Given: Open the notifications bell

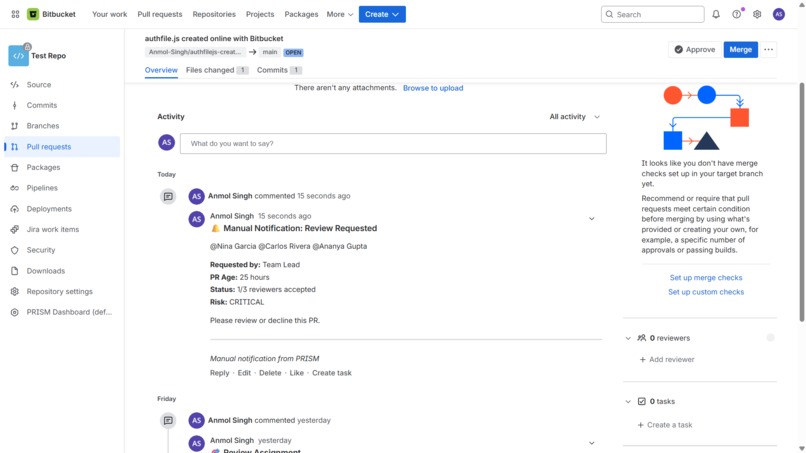Looking at the screenshot, I should click(716, 14).
